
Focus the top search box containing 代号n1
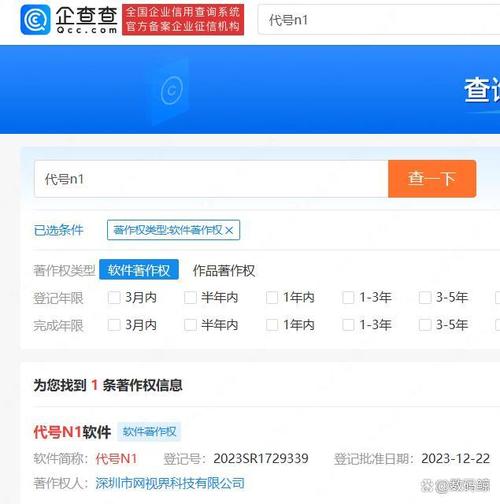tap(379, 20)
